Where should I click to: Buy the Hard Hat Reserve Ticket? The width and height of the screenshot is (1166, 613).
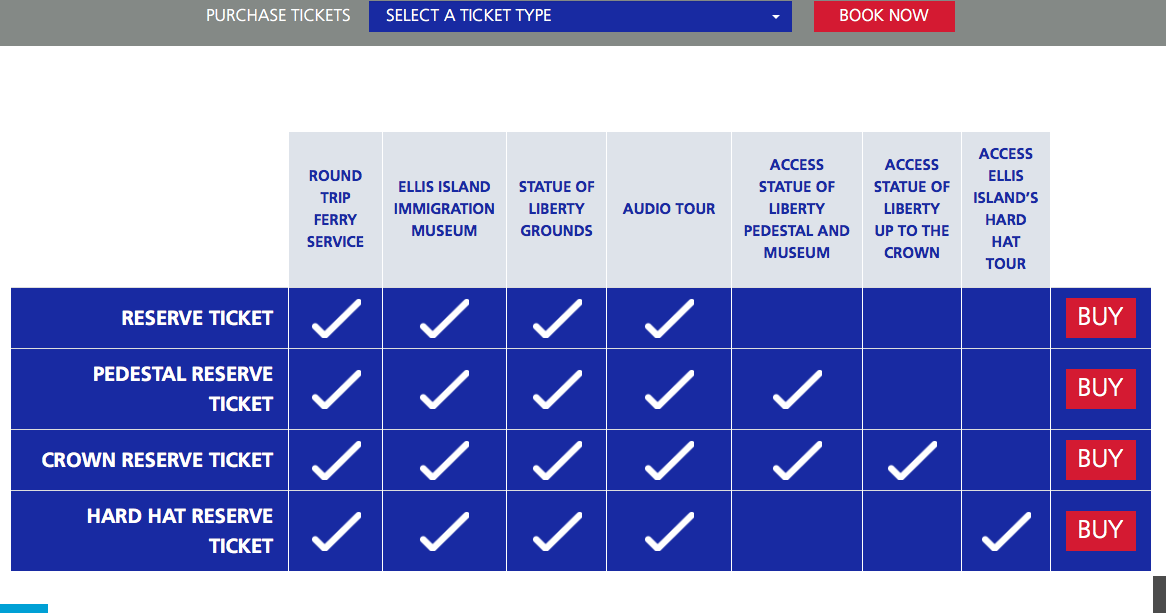click(x=1101, y=530)
